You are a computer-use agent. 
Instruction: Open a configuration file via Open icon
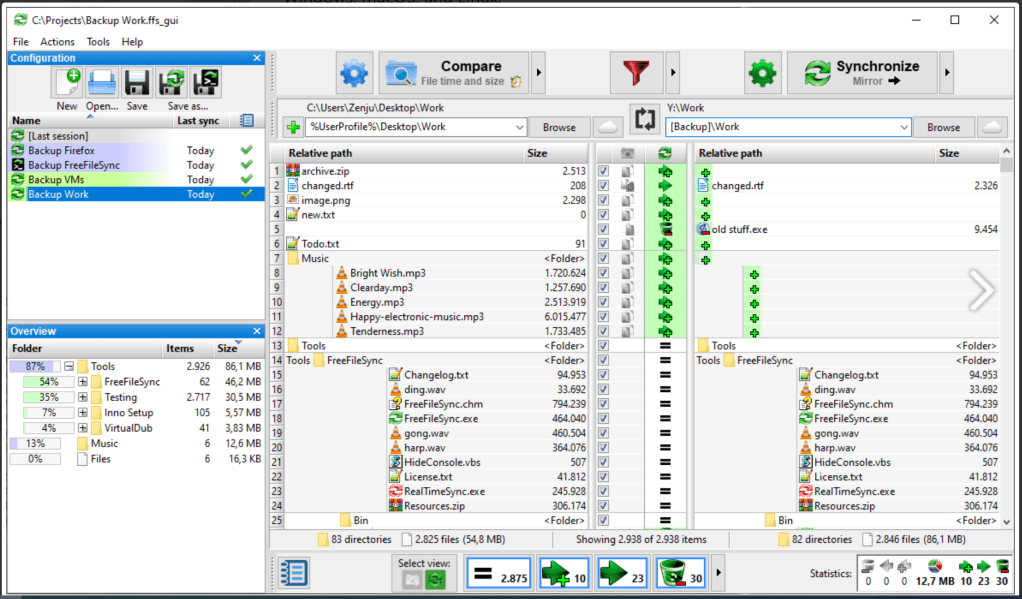click(x=101, y=83)
